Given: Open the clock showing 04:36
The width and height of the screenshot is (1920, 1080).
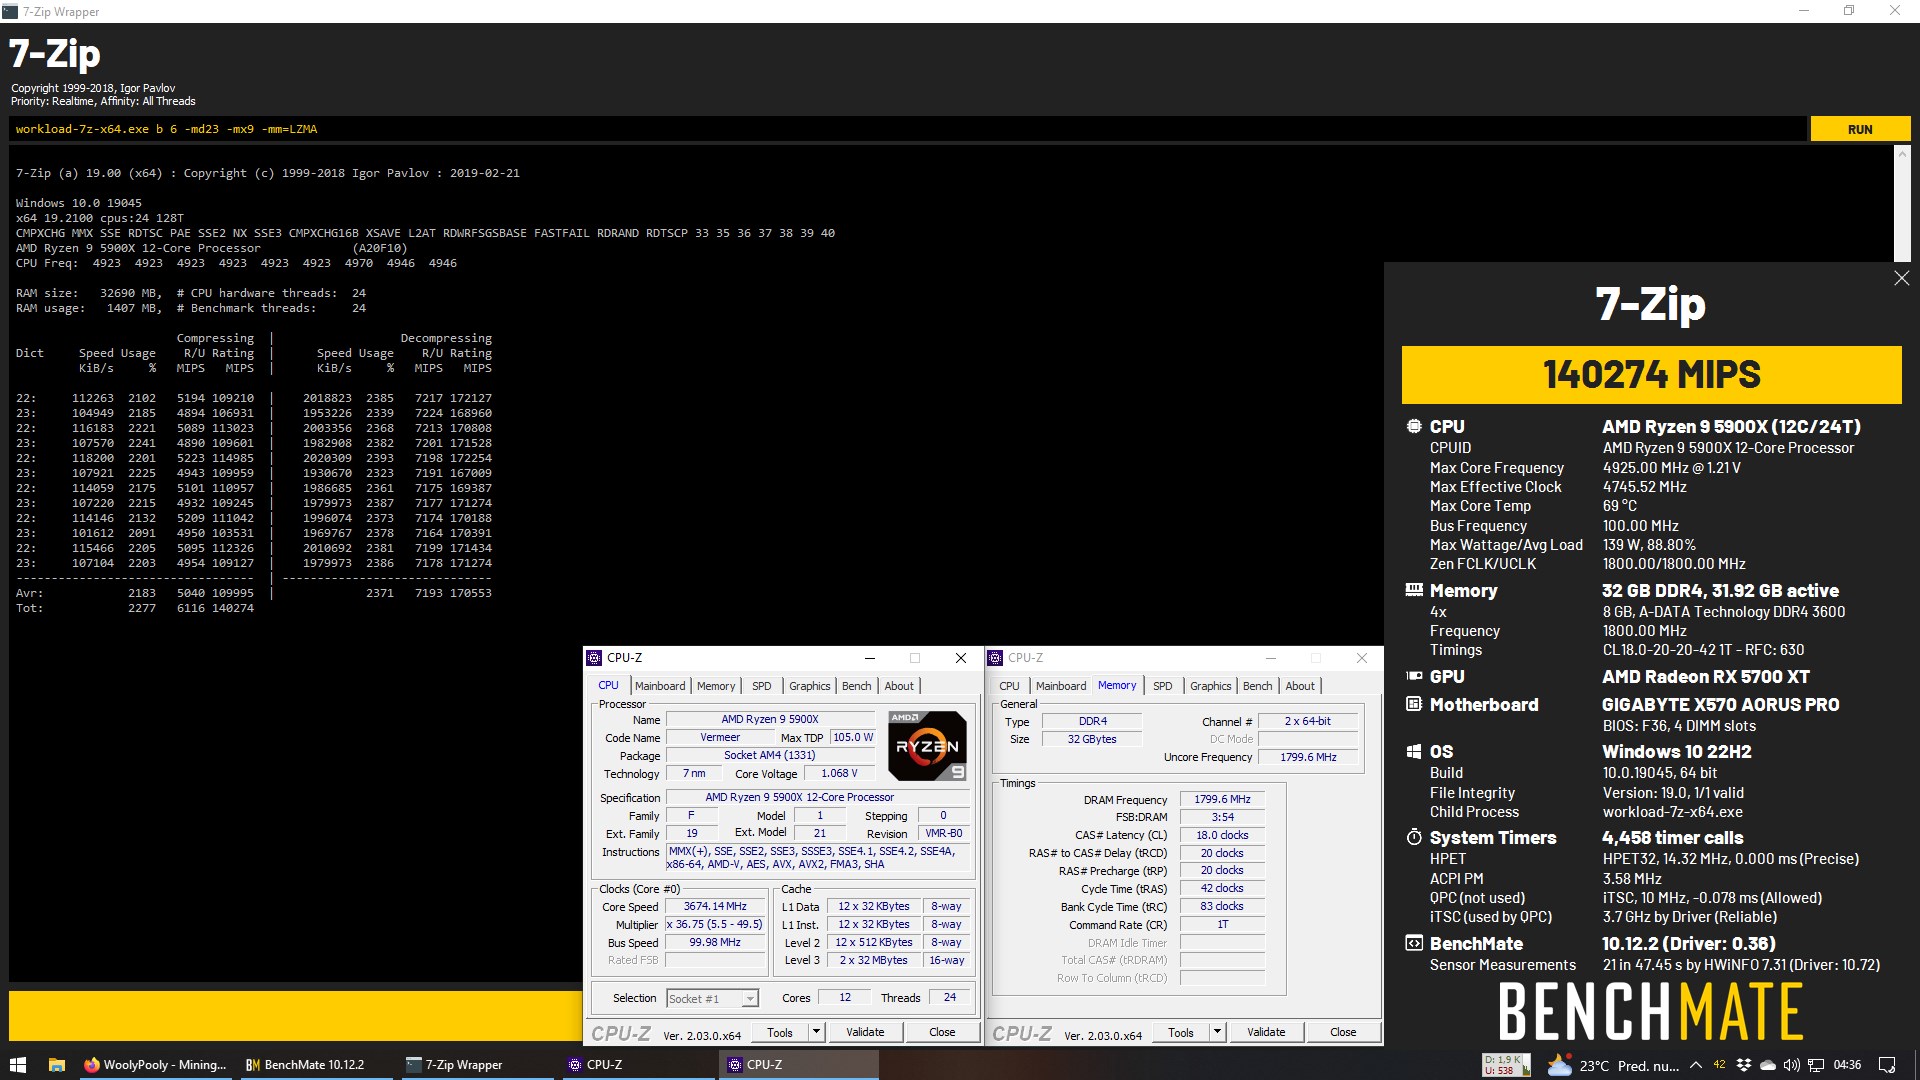Looking at the screenshot, I should (x=1847, y=1065).
